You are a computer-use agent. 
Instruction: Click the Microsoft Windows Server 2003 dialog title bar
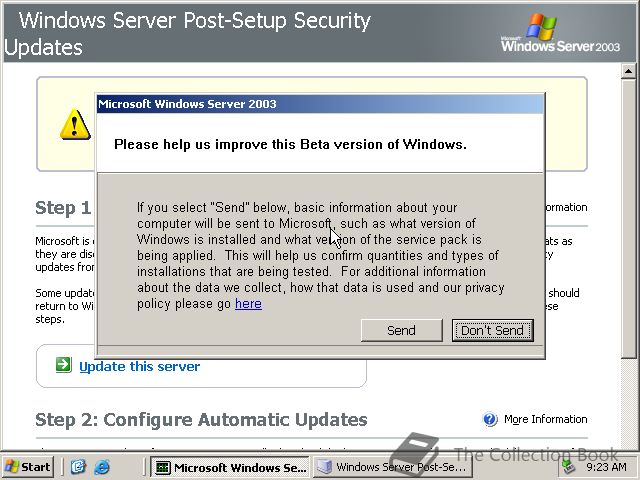(320, 104)
